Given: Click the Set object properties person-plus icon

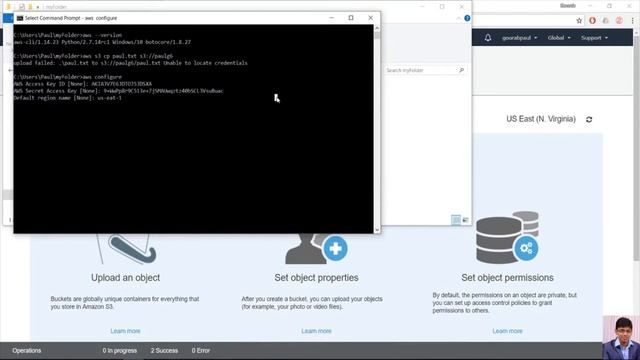Looking at the screenshot, I should (316, 248).
